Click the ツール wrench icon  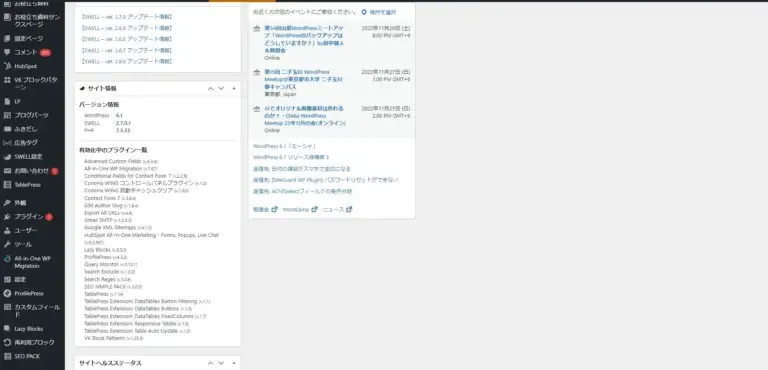coord(7,244)
